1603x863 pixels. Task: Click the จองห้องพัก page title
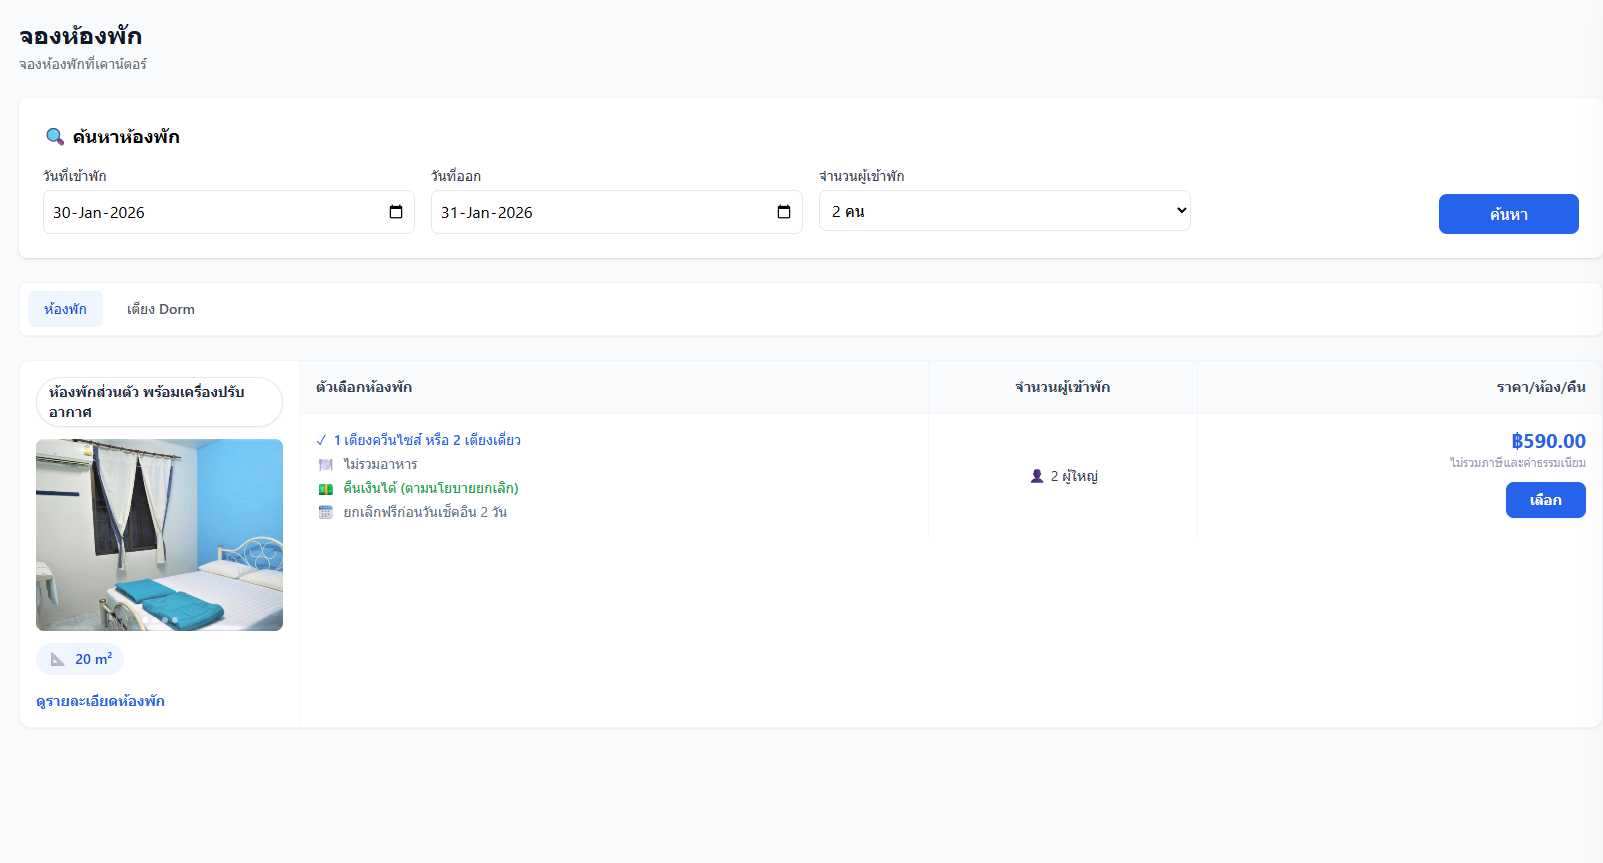pyautogui.click(x=80, y=36)
